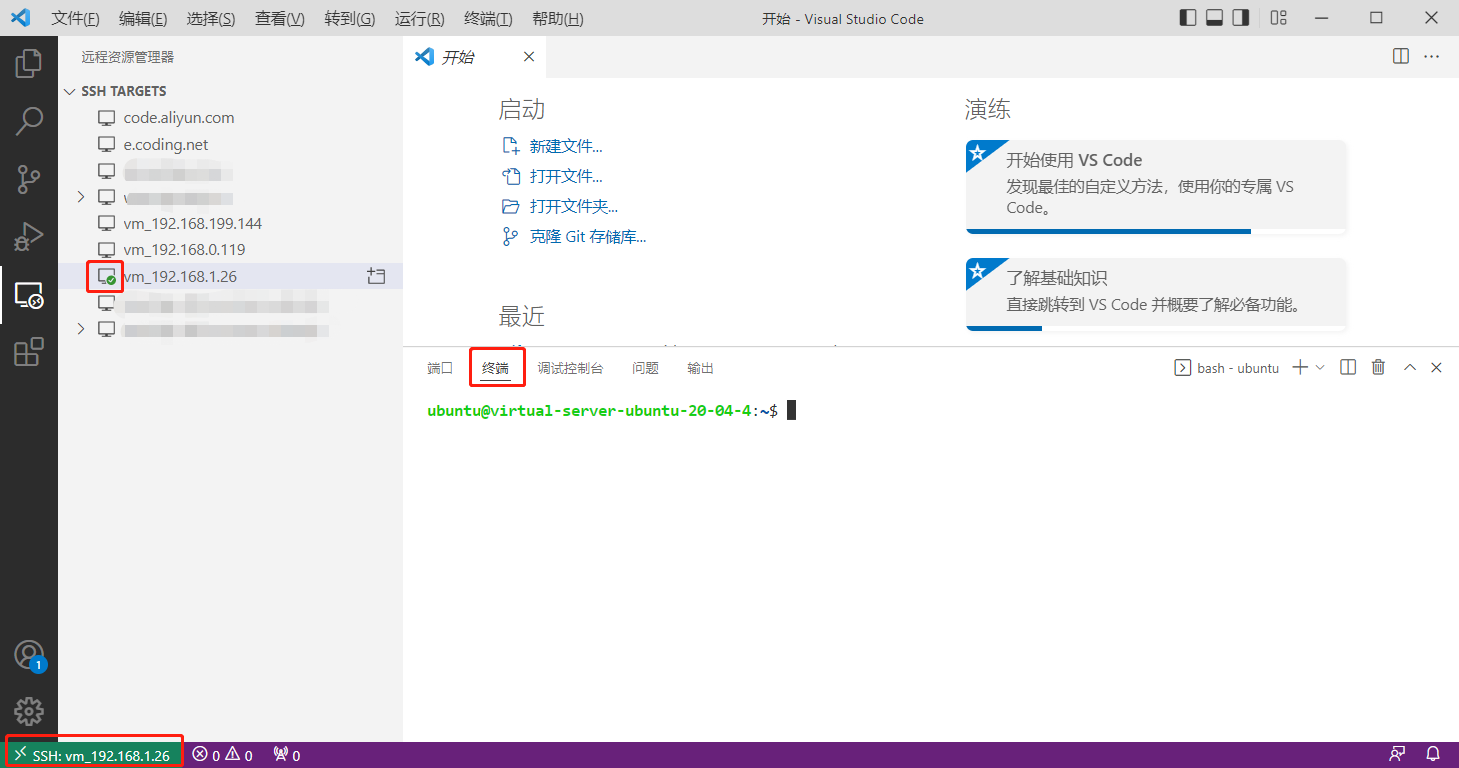Click the SSH: vm_192.168.1.26 remote indicator
Screen dimensions: 1459x768
point(95,755)
